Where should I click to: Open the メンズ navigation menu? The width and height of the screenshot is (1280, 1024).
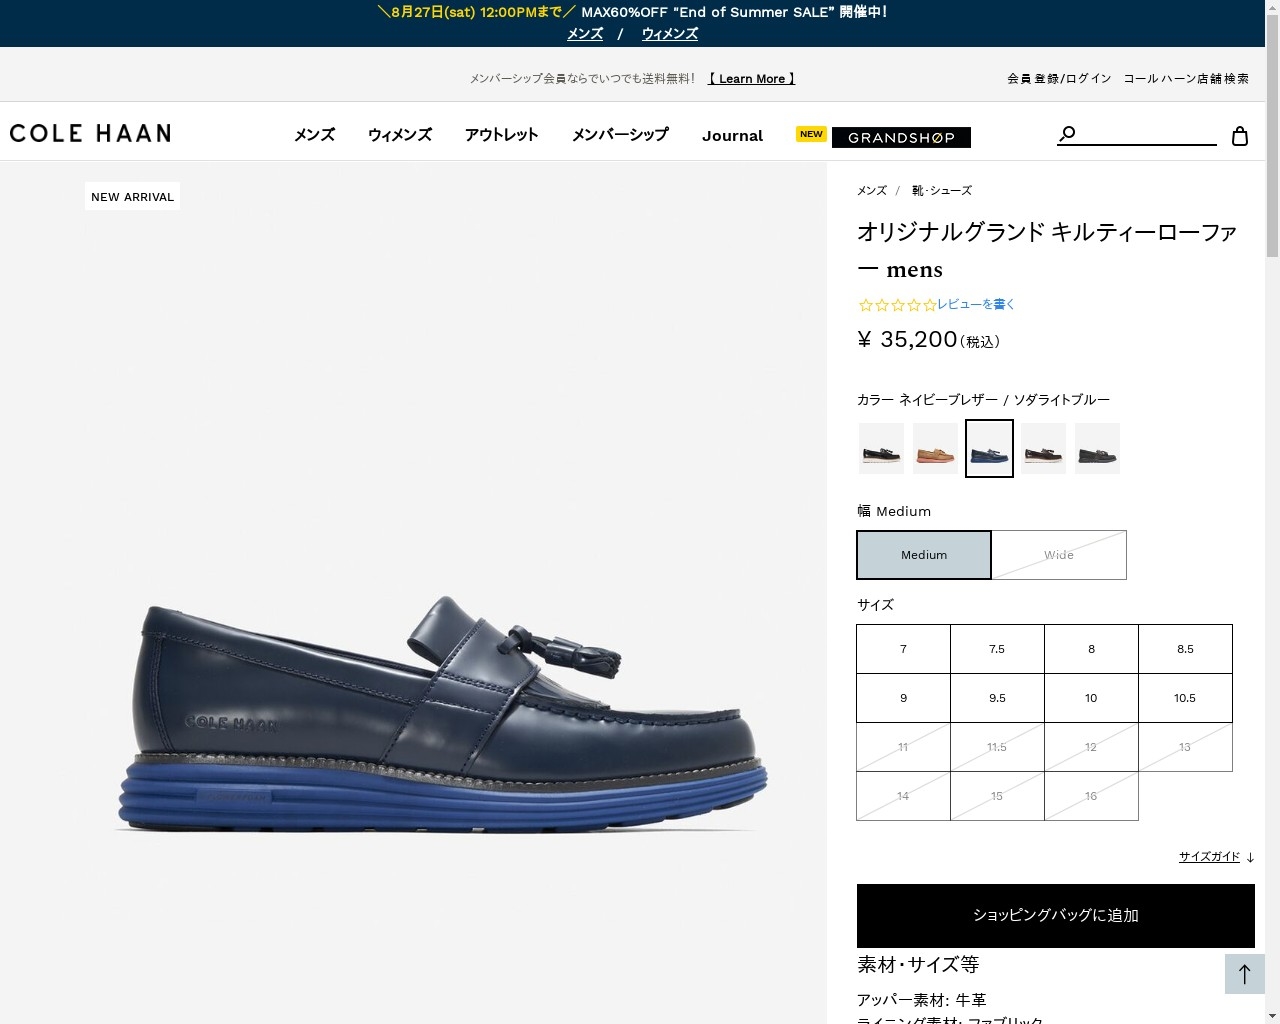[x=314, y=135]
